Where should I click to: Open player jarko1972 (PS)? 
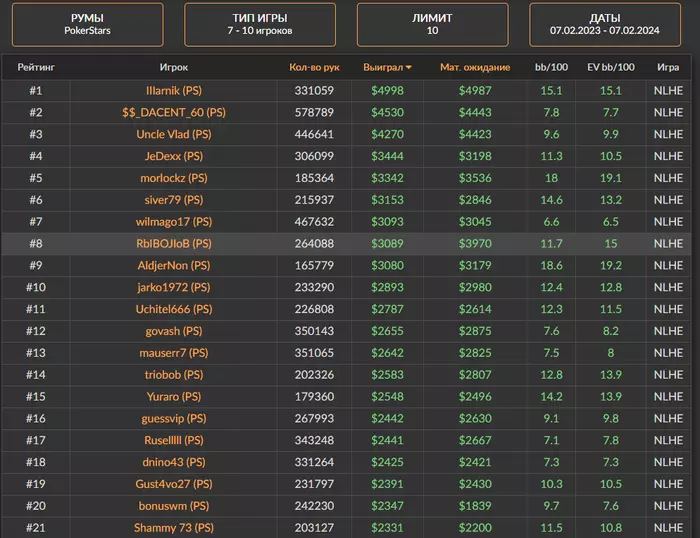[x=174, y=288]
